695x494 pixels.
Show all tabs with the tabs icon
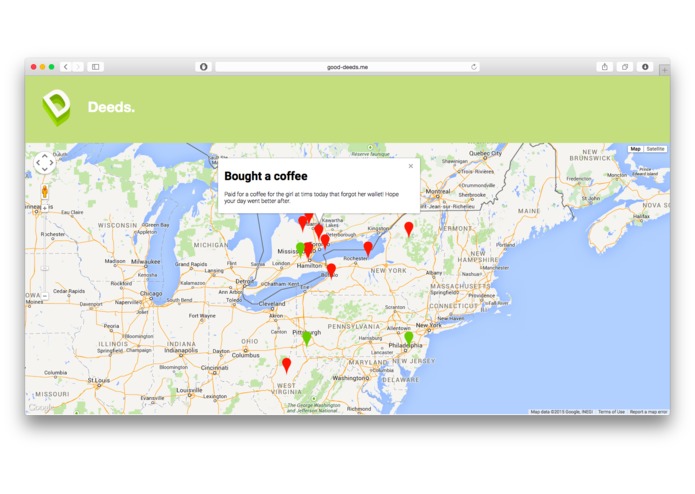tap(625, 67)
